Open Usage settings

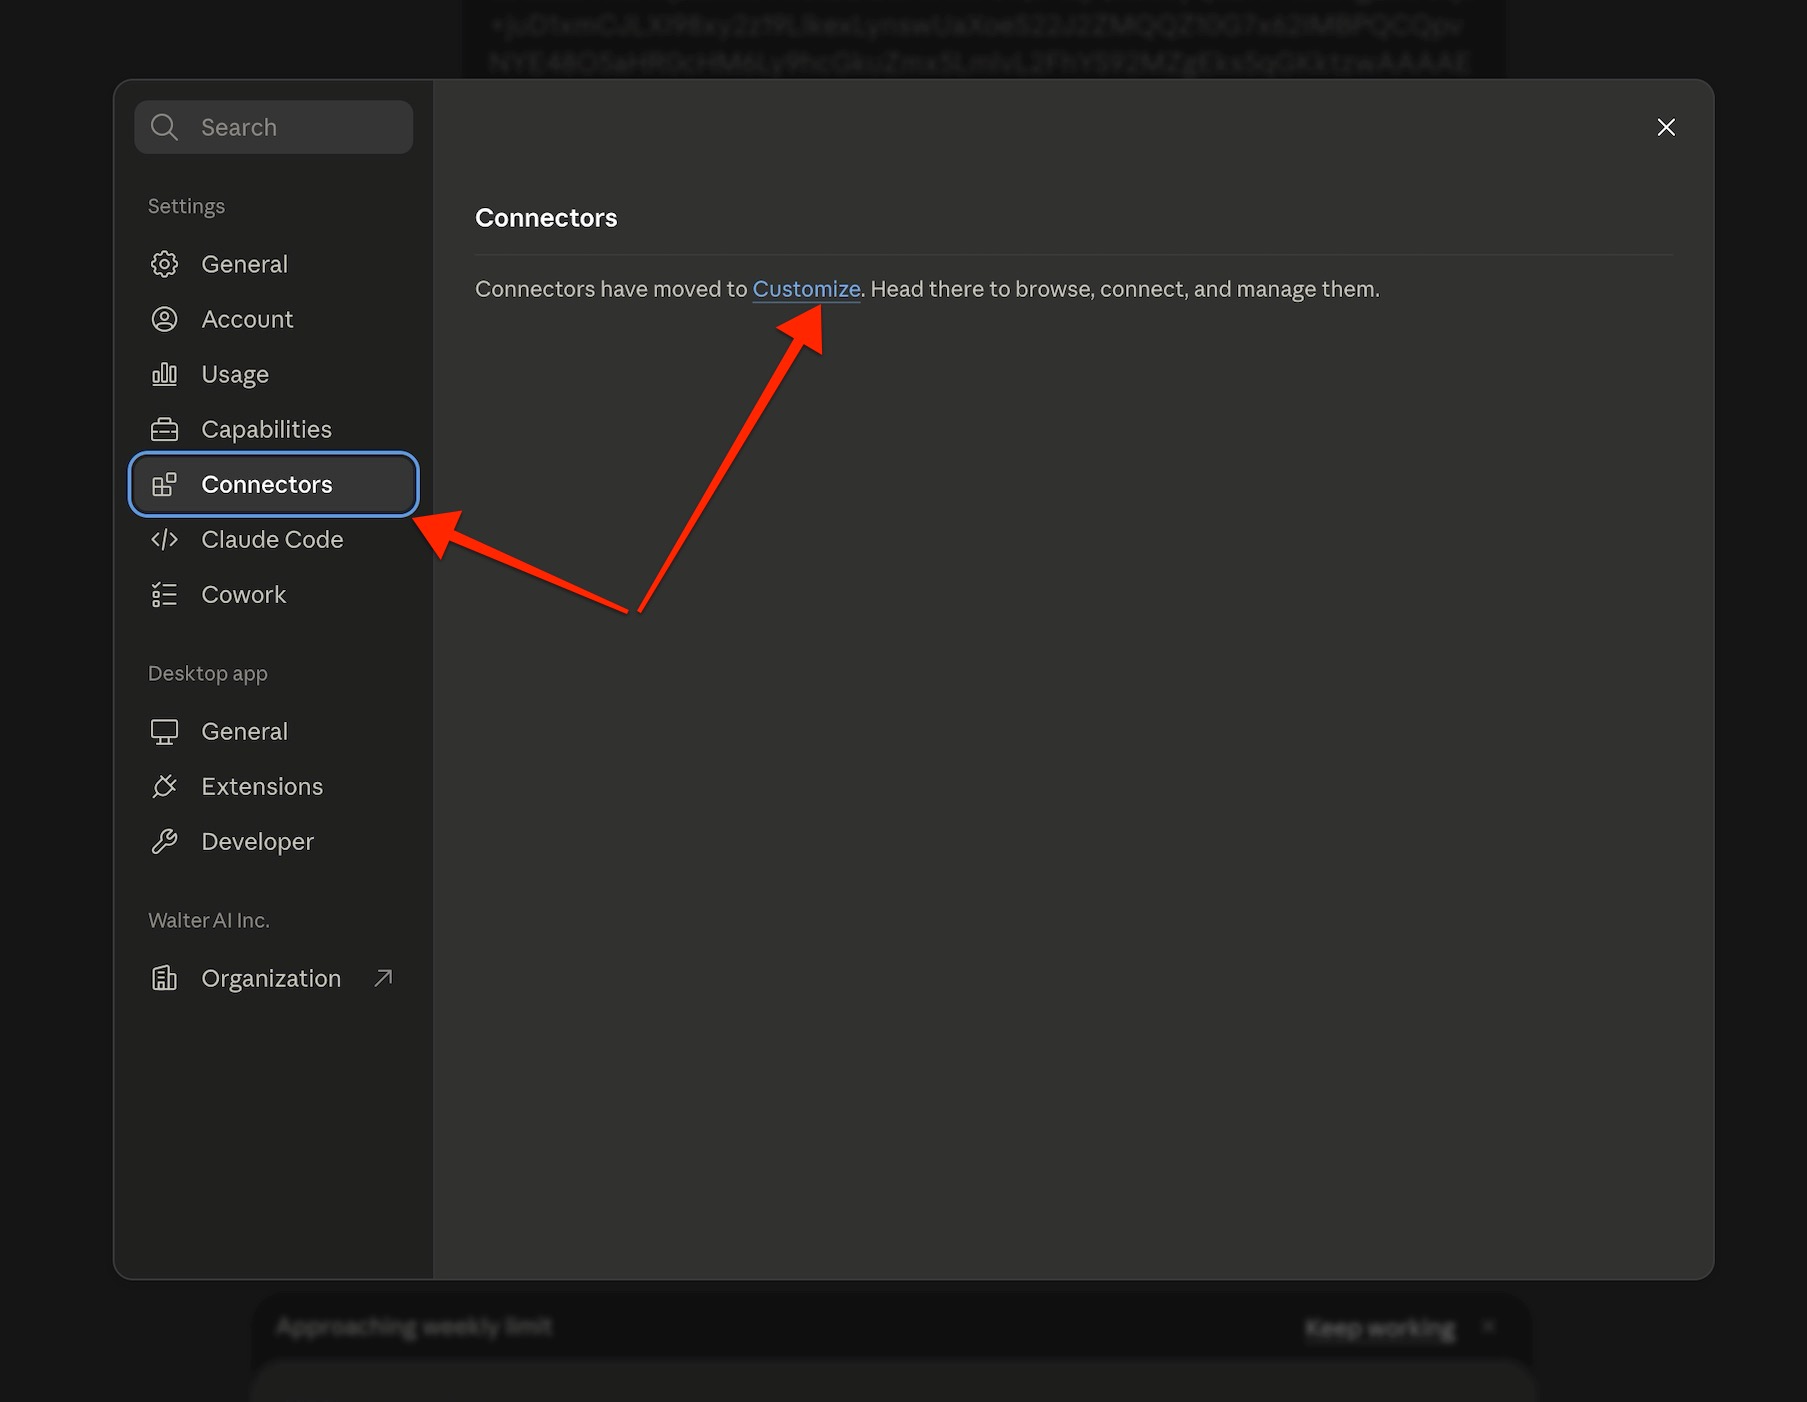pos(274,374)
